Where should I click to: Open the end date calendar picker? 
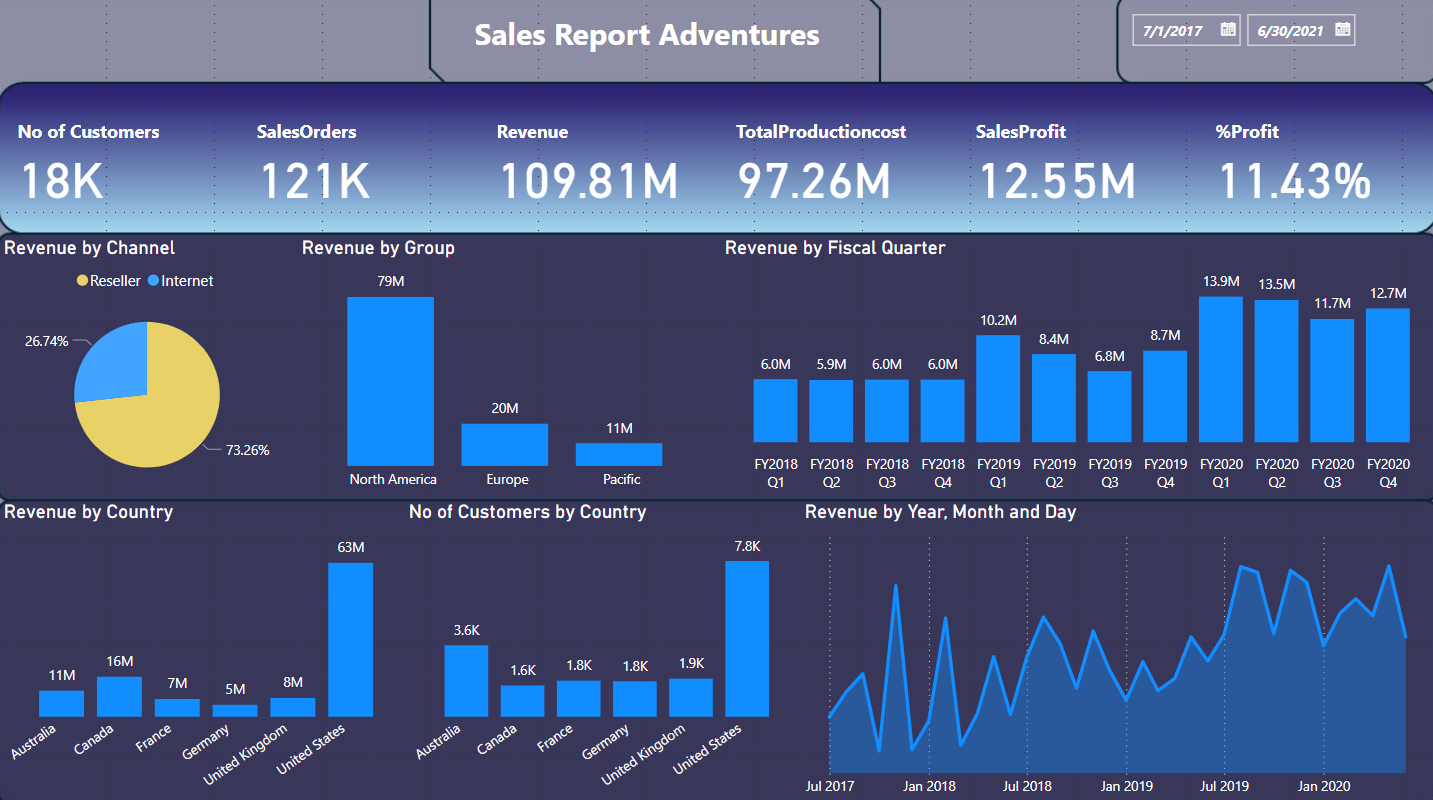click(1342, 30)
